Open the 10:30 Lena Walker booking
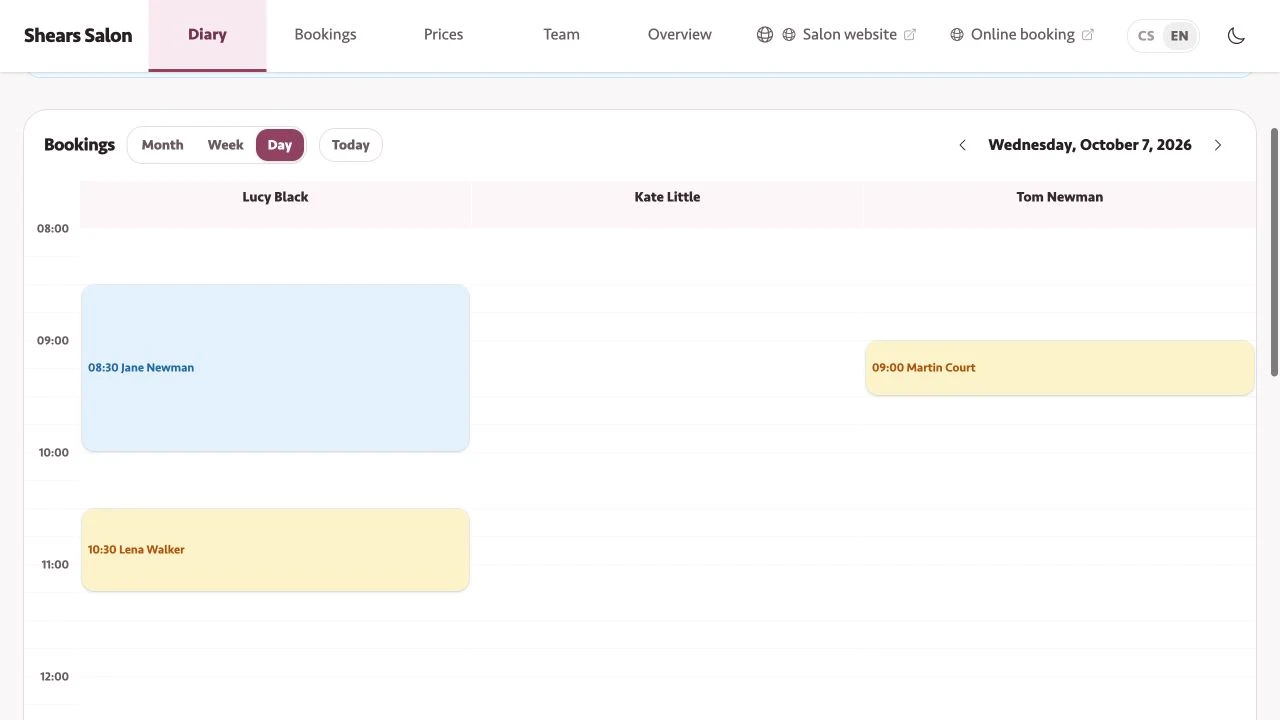This screenshot has width=1280, height=720. point(275,550)
